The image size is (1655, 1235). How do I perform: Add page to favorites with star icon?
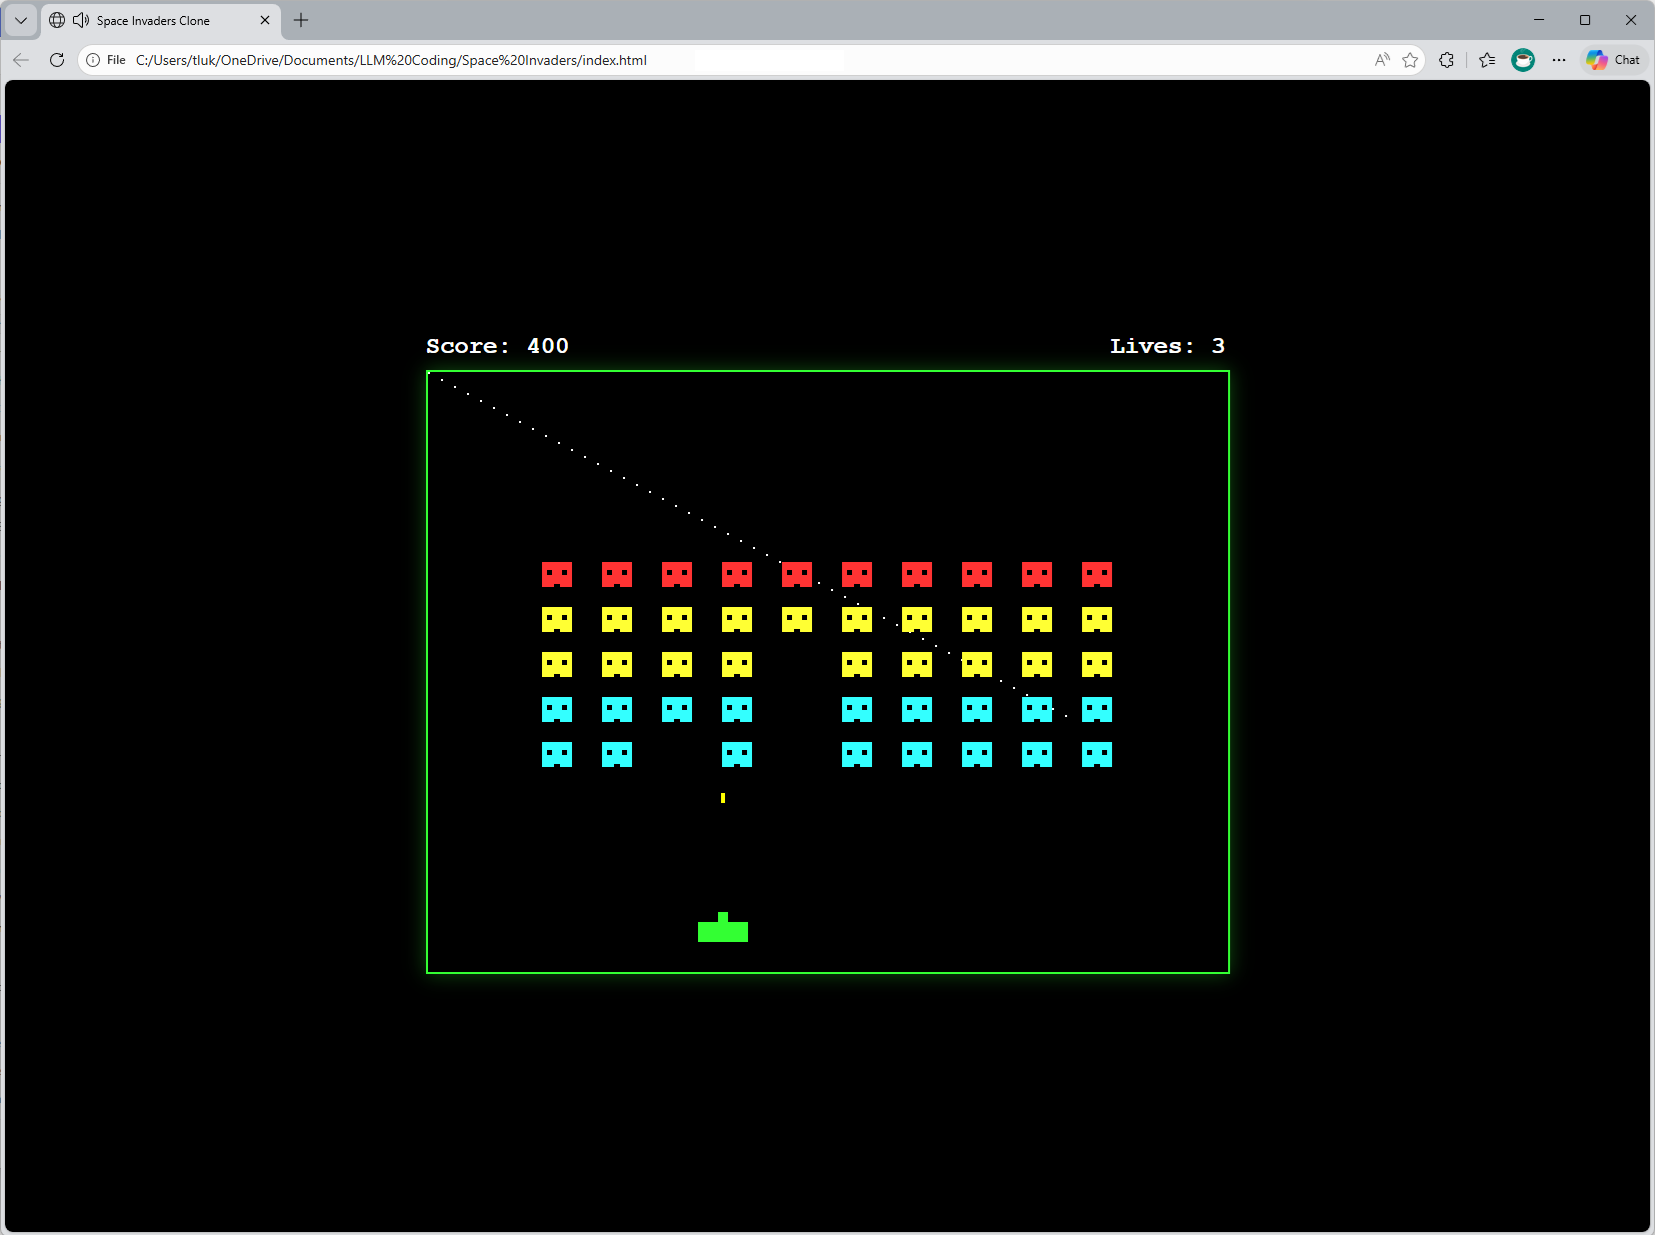coord(1410,60)
